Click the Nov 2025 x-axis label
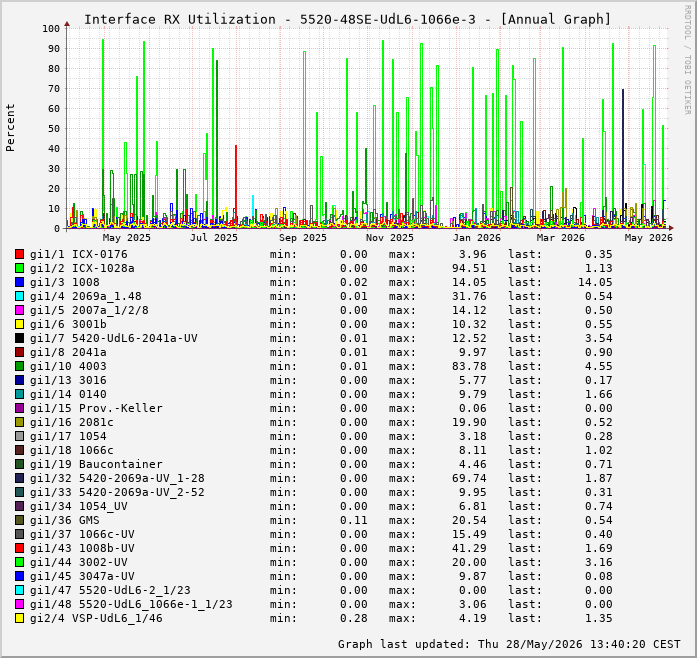Image resolution: width=697 pixels, height=658 pixels. 390,237
